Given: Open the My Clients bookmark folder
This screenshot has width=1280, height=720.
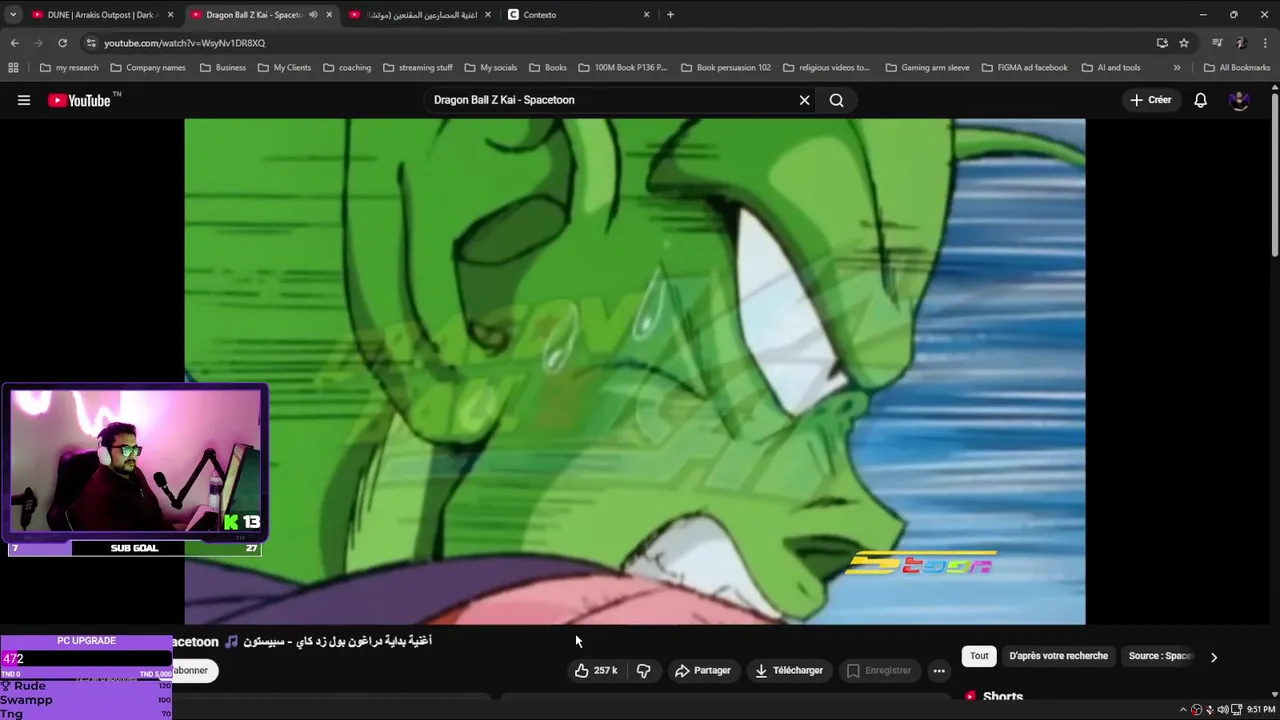Looking at the screenshot, I should coord(285,68).
